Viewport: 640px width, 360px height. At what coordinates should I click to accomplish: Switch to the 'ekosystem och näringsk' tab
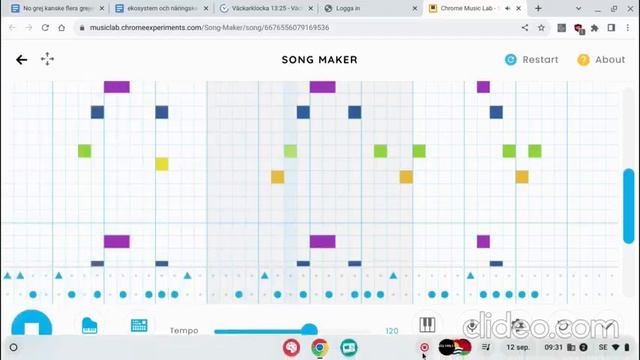pos(162,8)
